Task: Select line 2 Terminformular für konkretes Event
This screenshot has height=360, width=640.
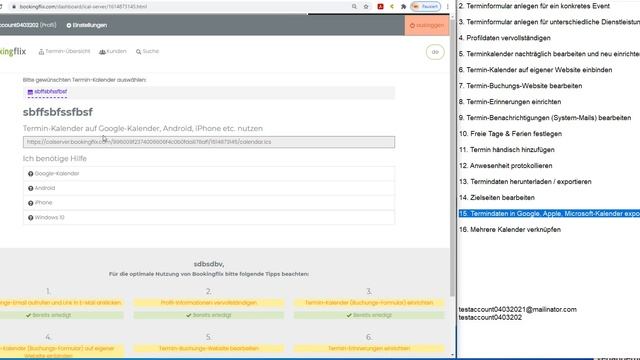Action: pyautogui.click(x=534, y=6)
